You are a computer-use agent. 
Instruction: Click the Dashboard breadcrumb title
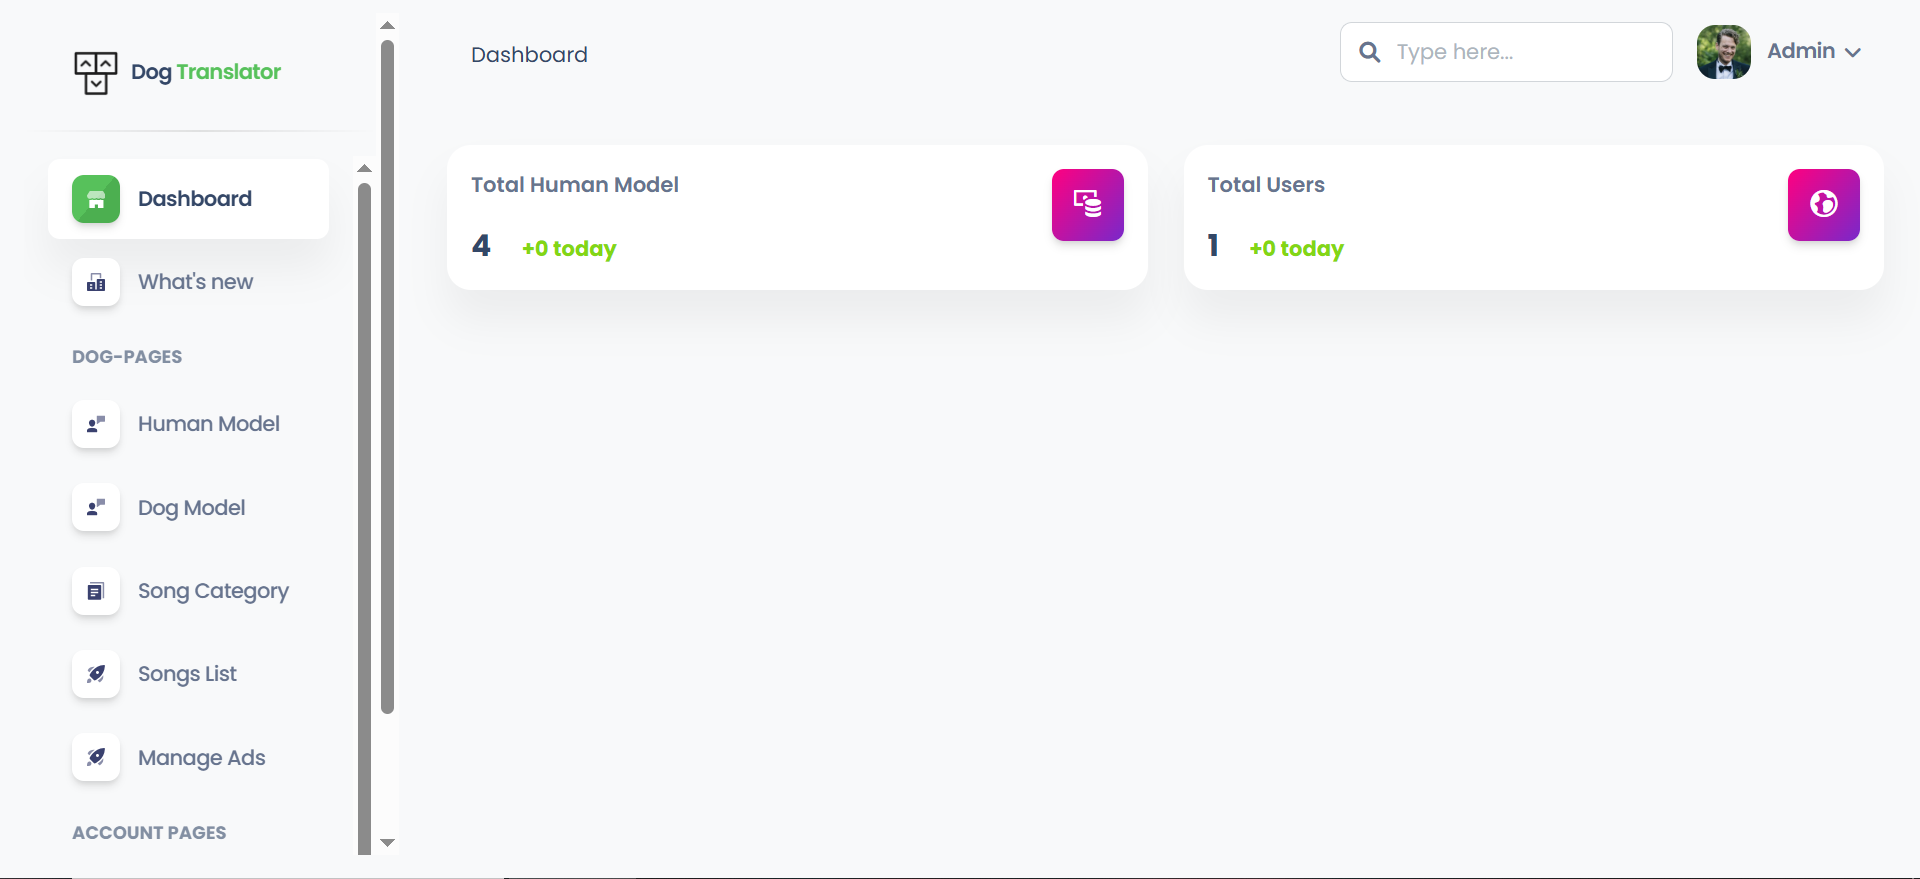pos(529,55)
